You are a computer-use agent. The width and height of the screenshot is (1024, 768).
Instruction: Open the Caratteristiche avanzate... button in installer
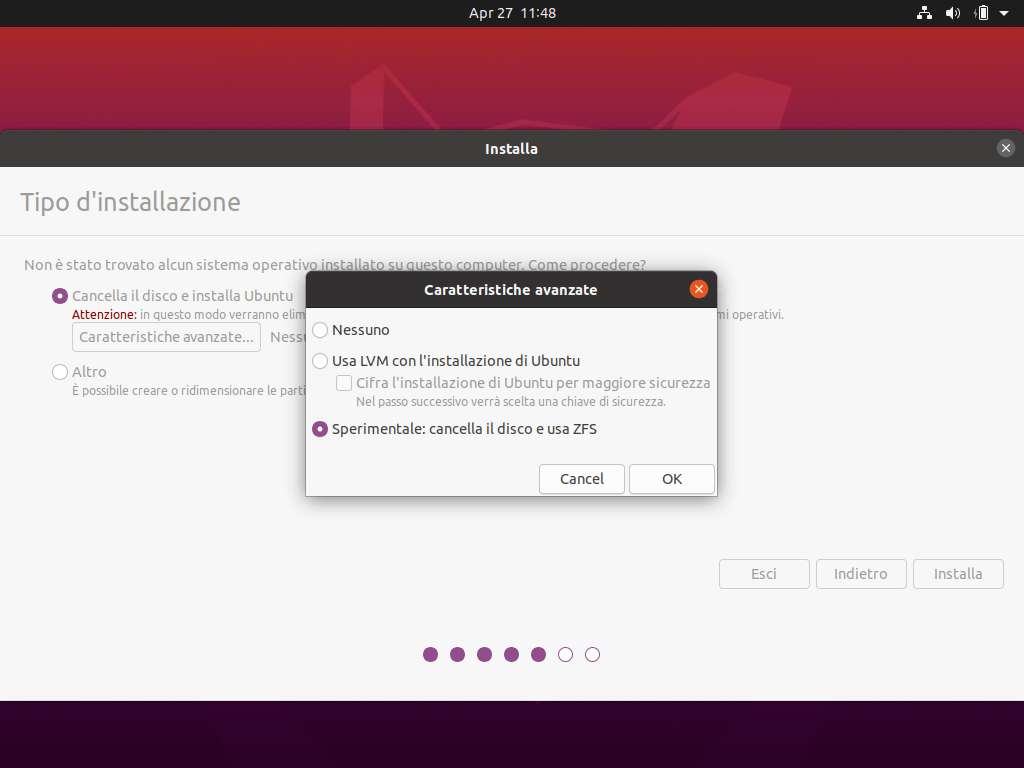tap(167, 337)
